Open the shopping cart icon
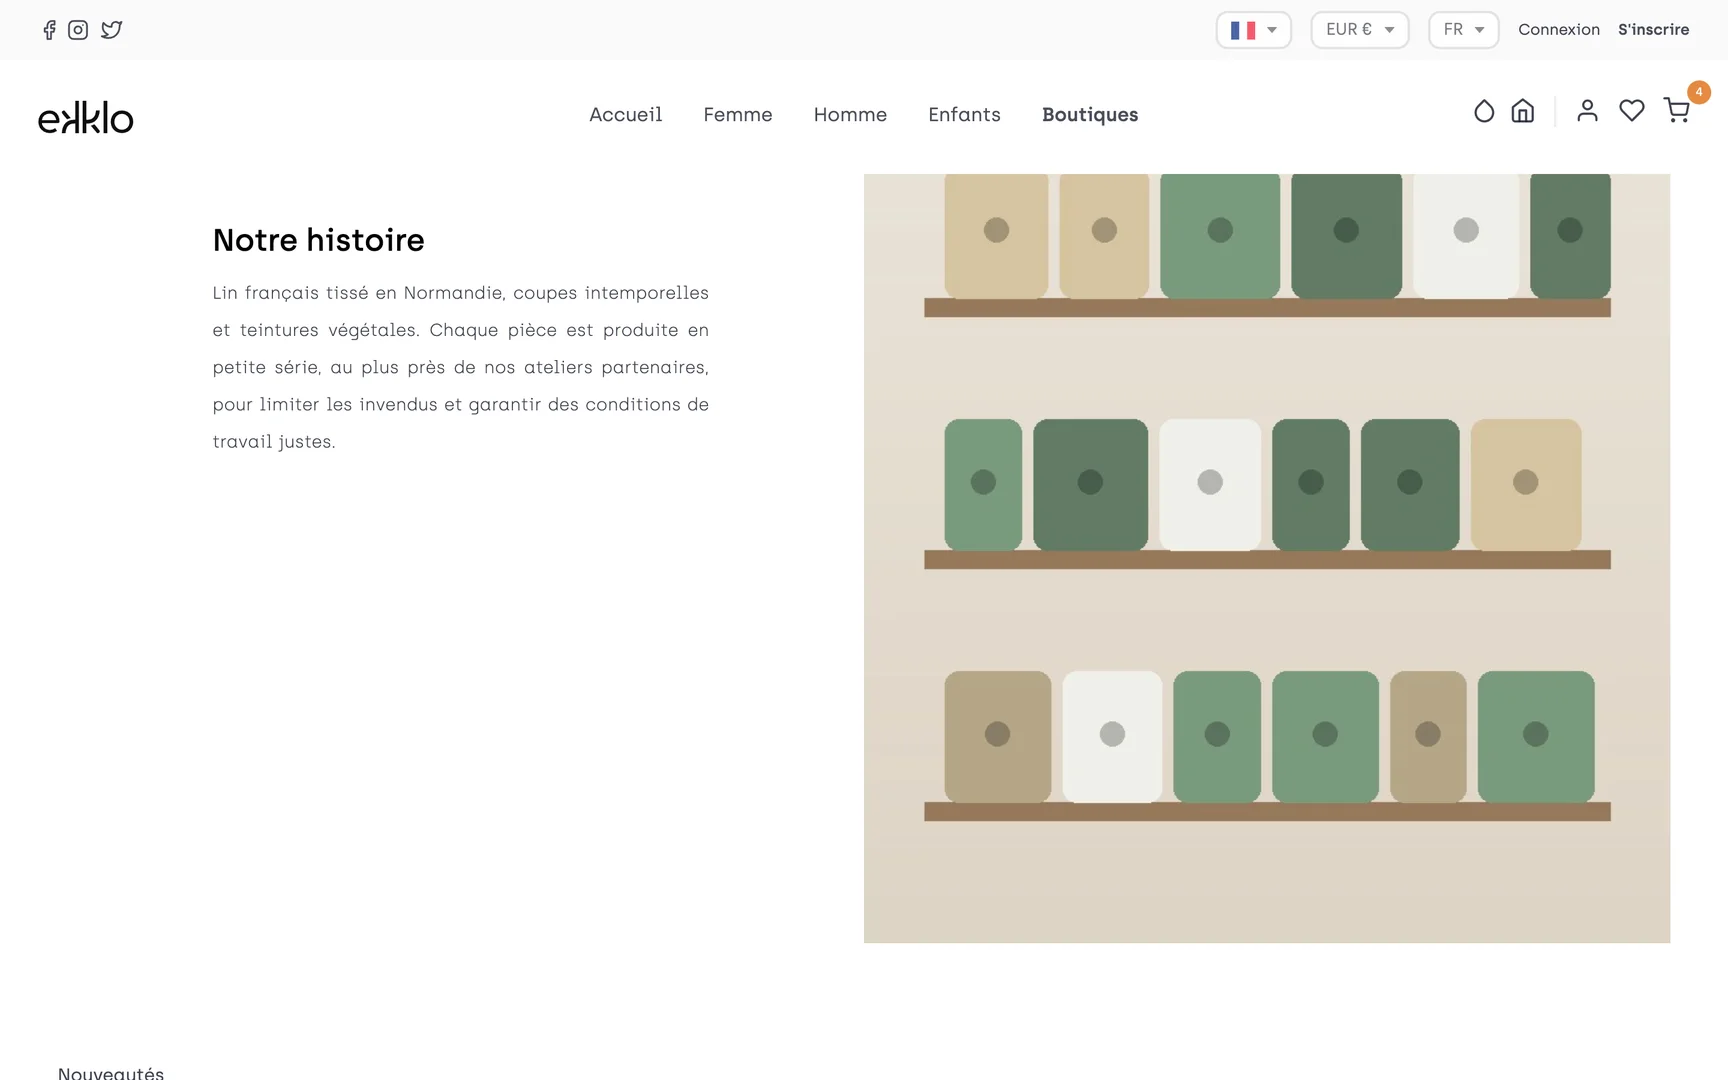 (1677, 111)
